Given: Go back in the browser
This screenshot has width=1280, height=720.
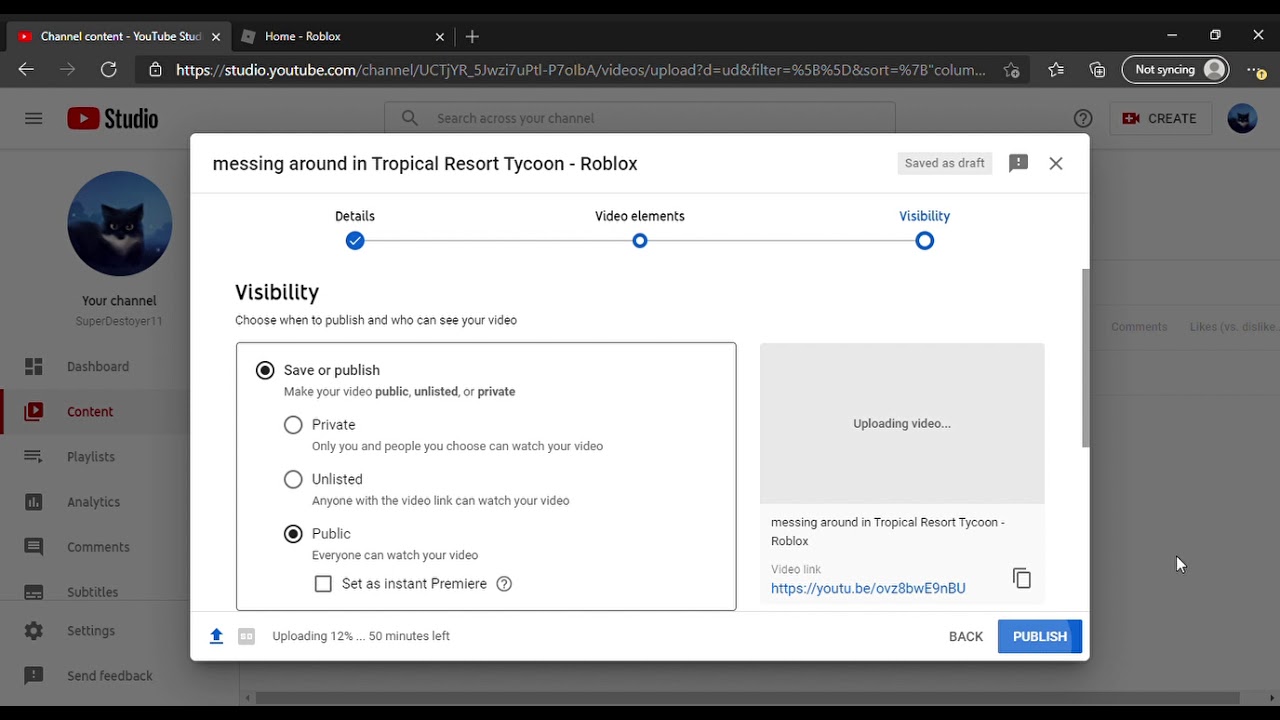Looking at the screenshot, I should [x=26, y=69].
